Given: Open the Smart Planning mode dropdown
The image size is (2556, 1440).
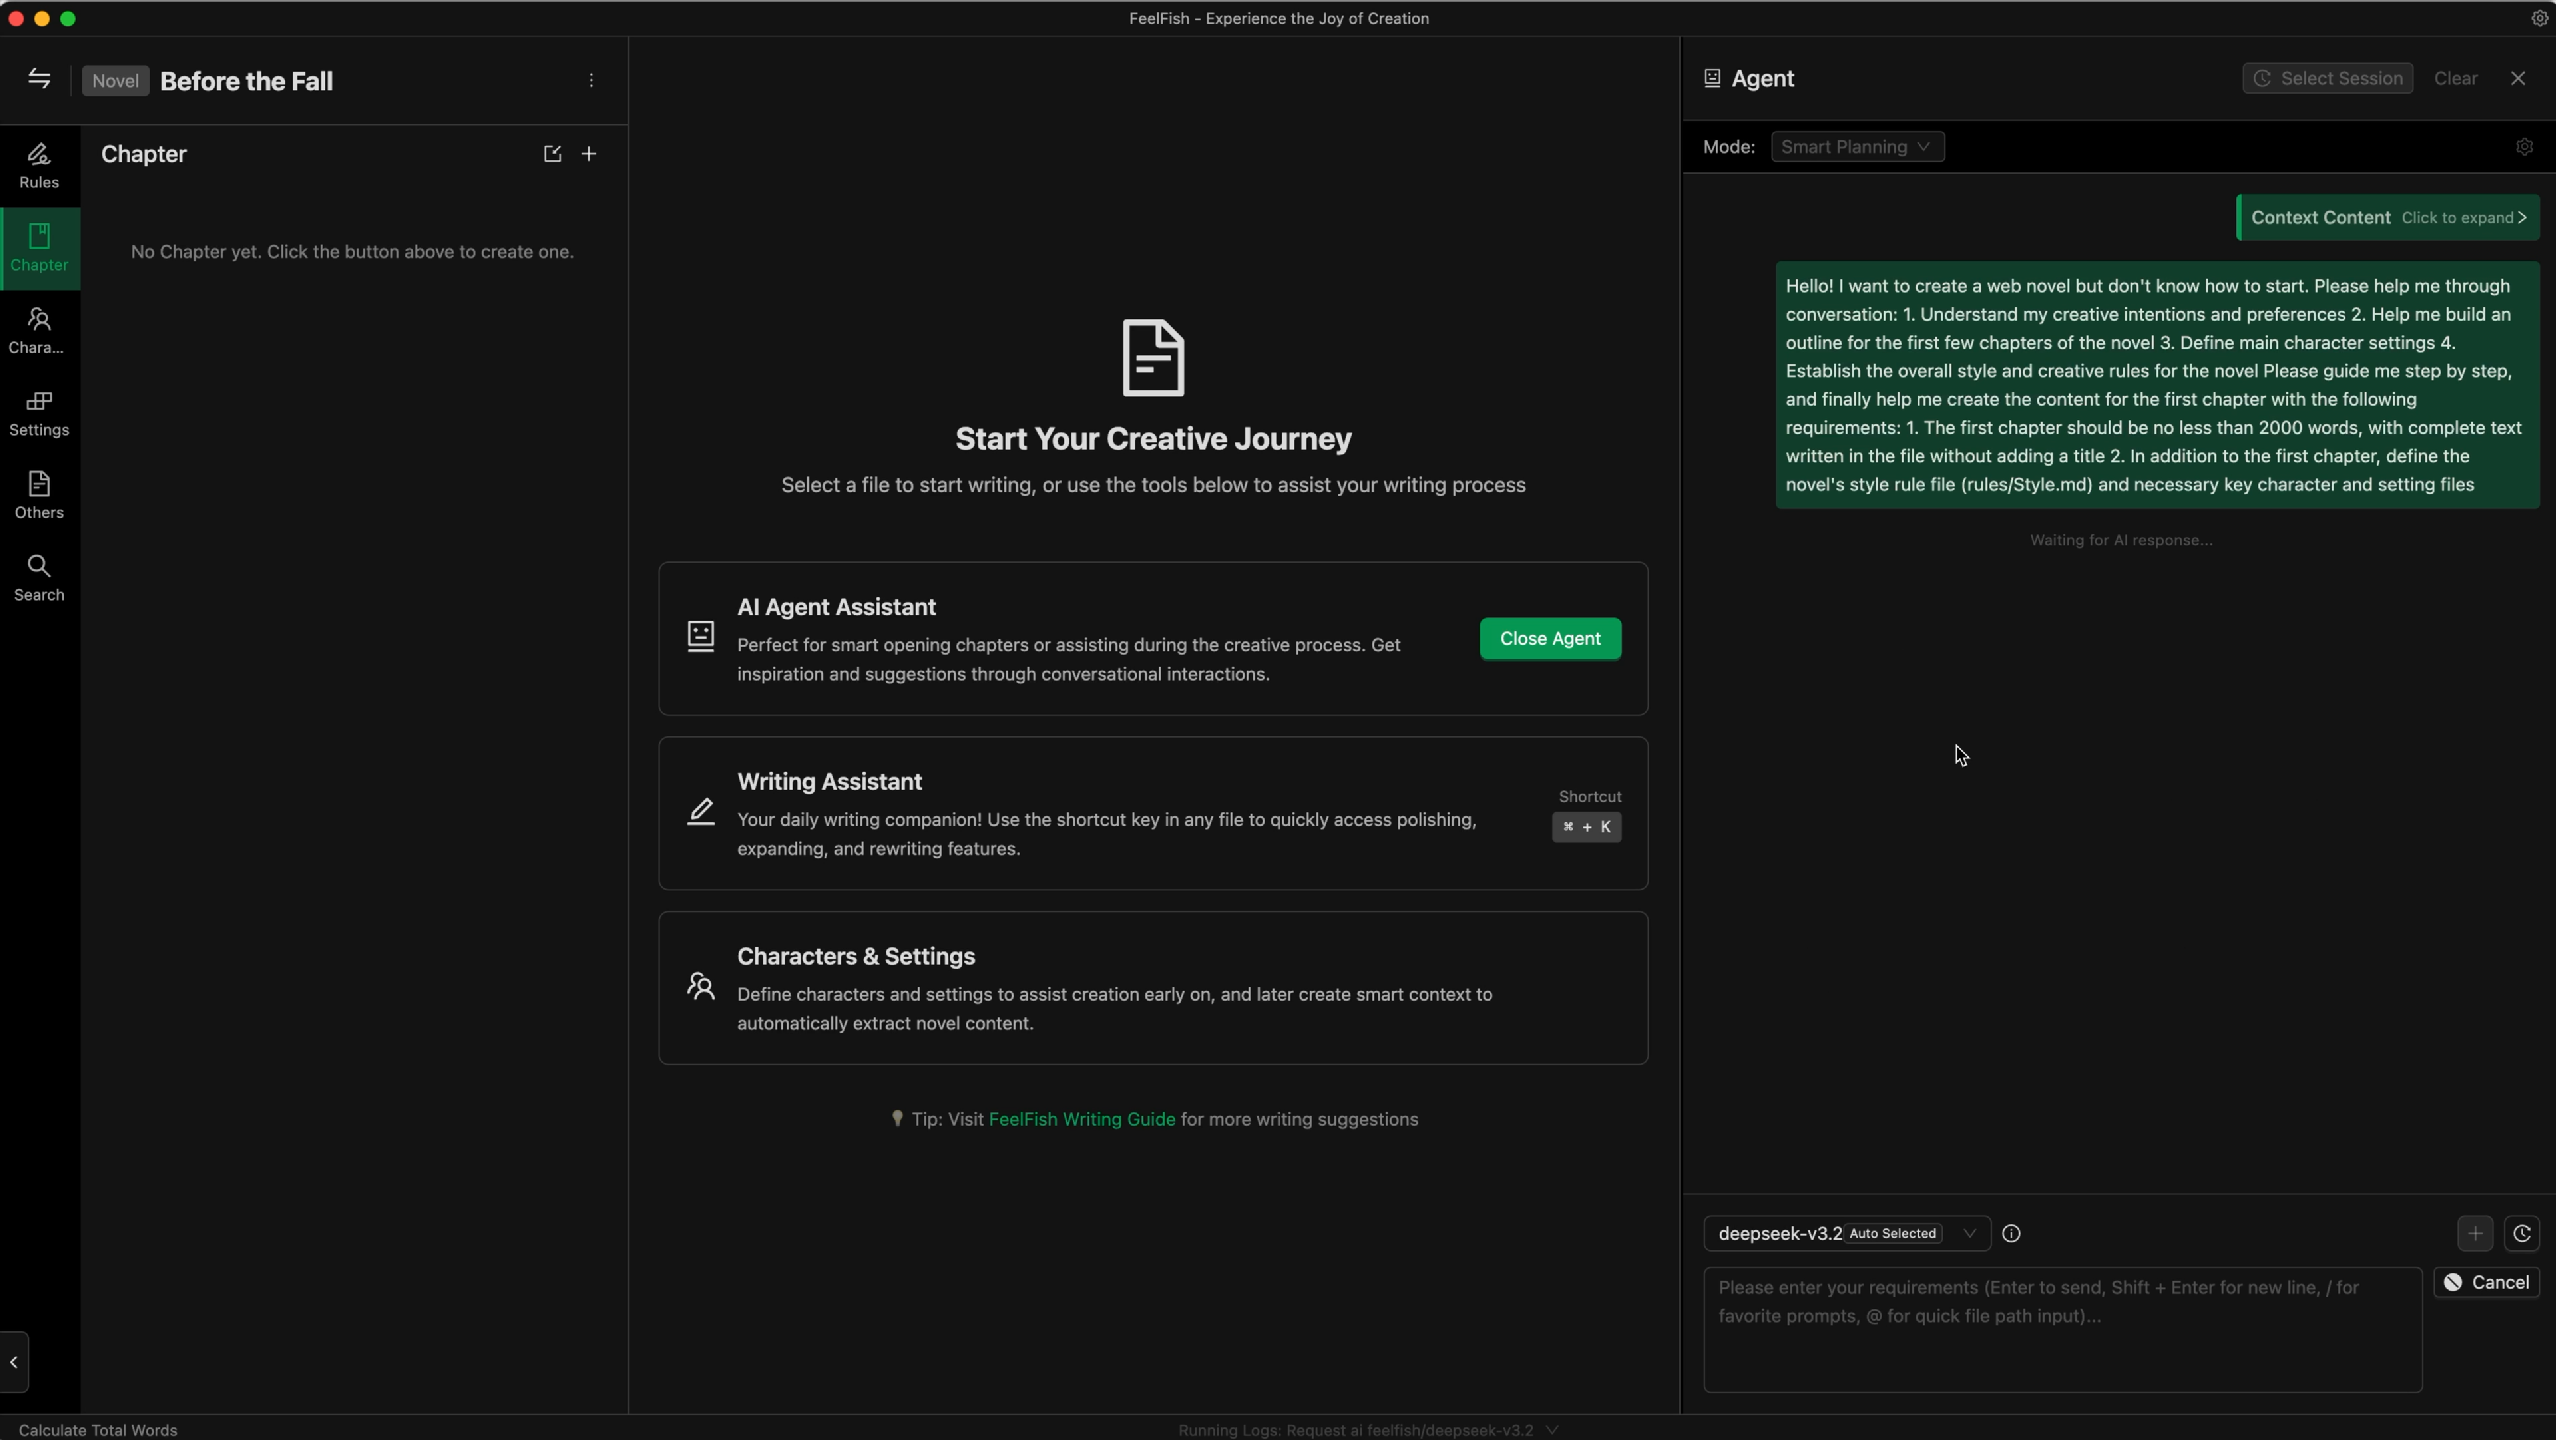Looking at the screenshot, I should click(x=1856, y=146).
